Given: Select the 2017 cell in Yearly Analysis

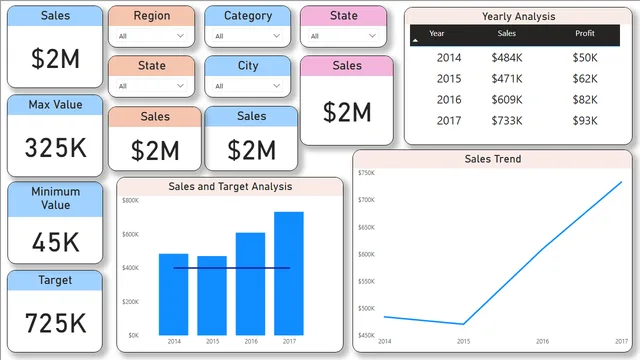Looking at the screenshot, I should tap(449, 120).
